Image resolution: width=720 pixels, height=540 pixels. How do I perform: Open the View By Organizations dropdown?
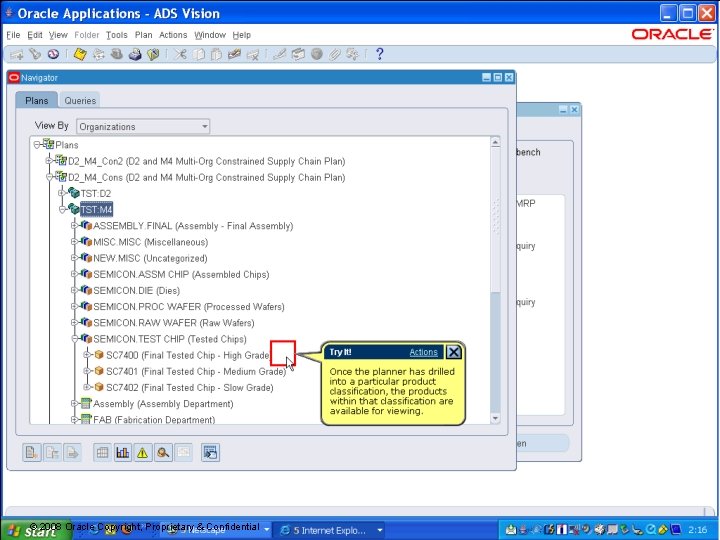coord(143,126)
